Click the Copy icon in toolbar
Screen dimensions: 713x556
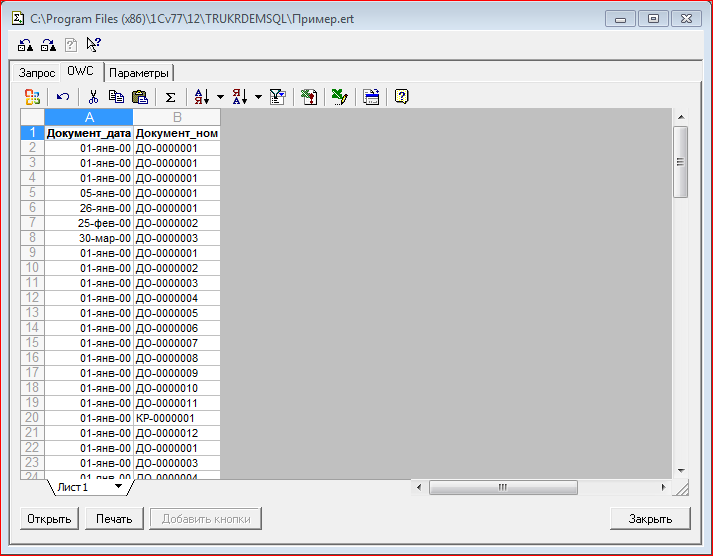pos(116,97)
